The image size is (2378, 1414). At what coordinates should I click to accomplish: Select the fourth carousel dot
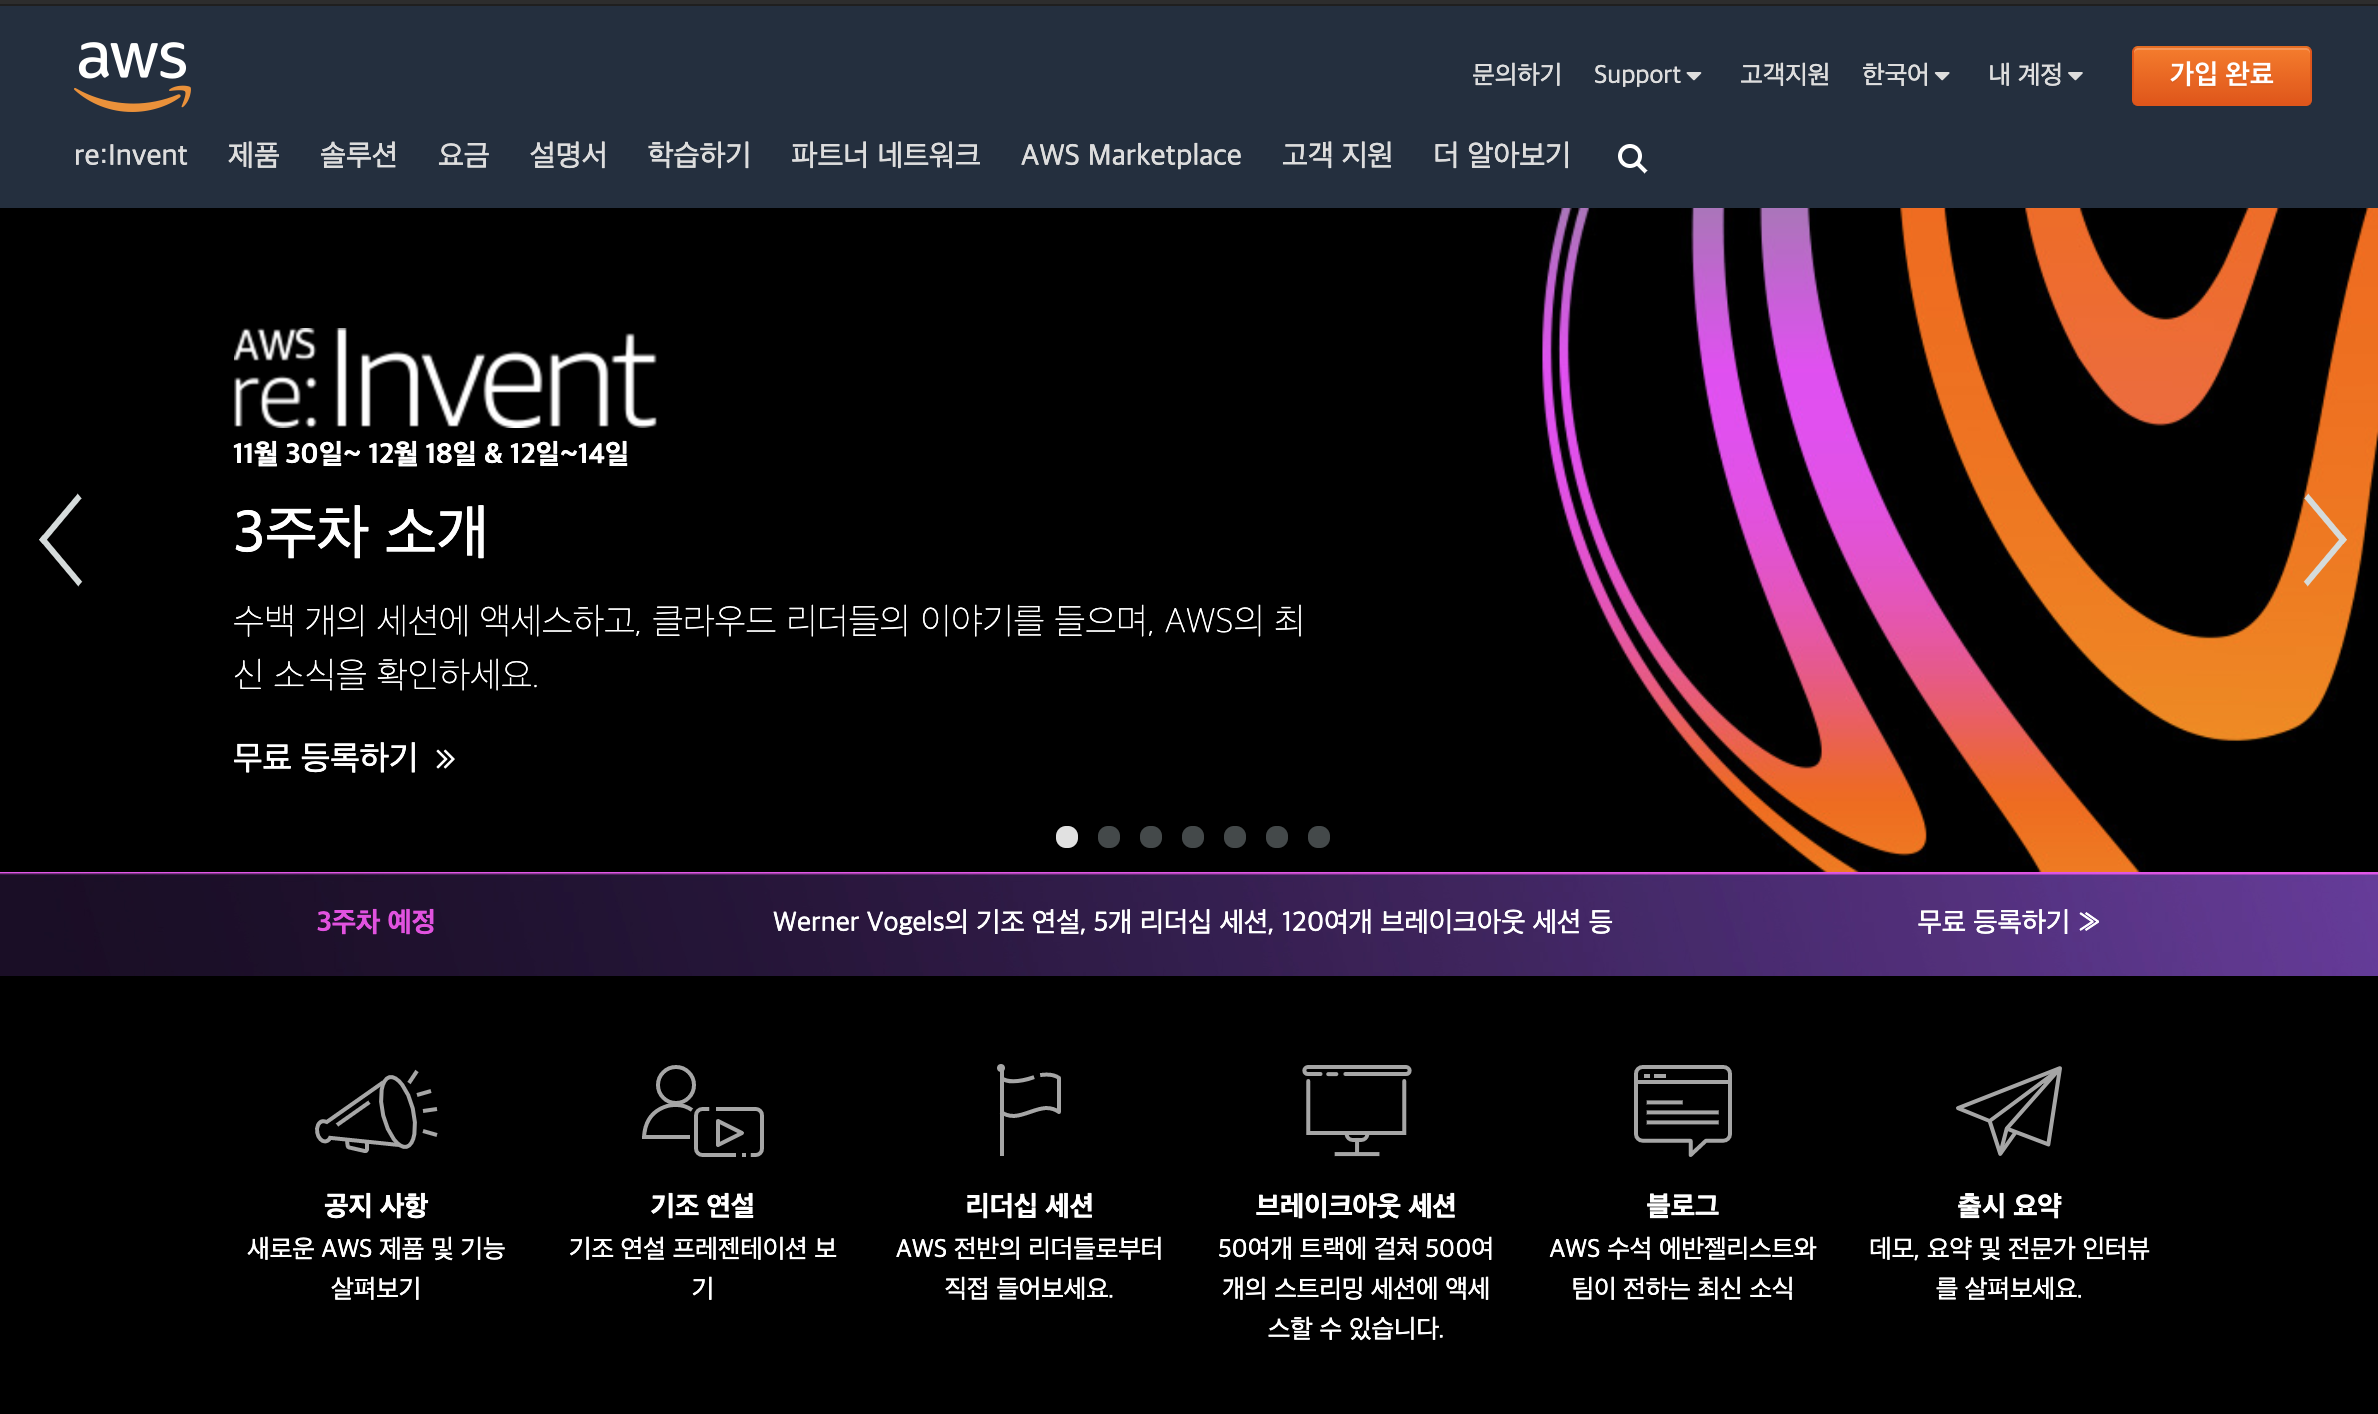(x=1192, y=837)
